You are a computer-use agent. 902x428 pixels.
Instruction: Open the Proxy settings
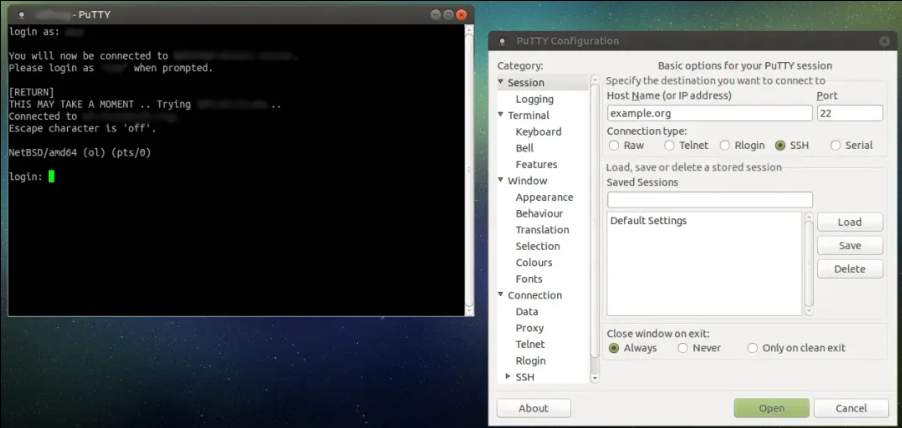pos(529,328)
